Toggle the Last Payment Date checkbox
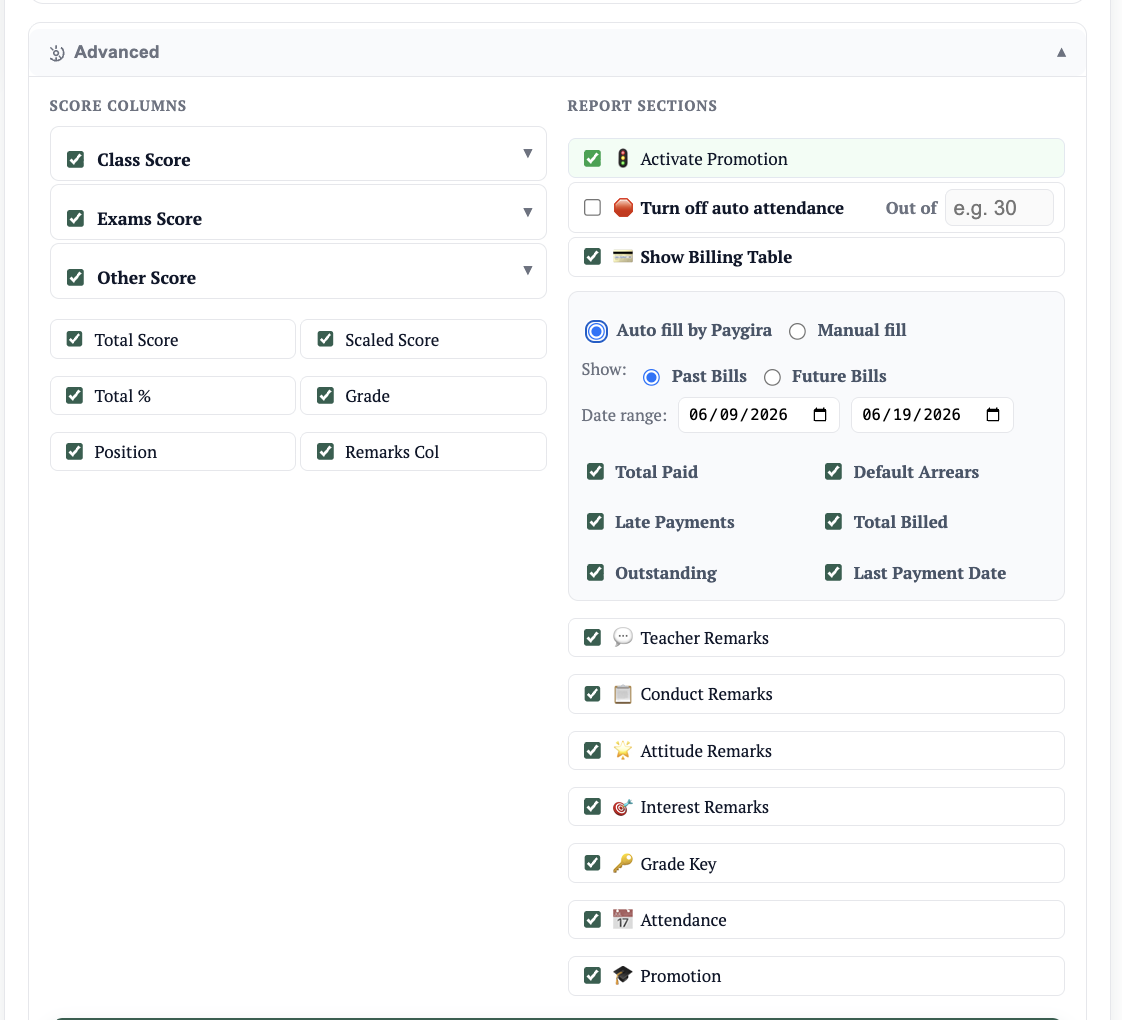Image resolution: width=1122 pixels, height=1020 pixels. (x=834, y=572)
